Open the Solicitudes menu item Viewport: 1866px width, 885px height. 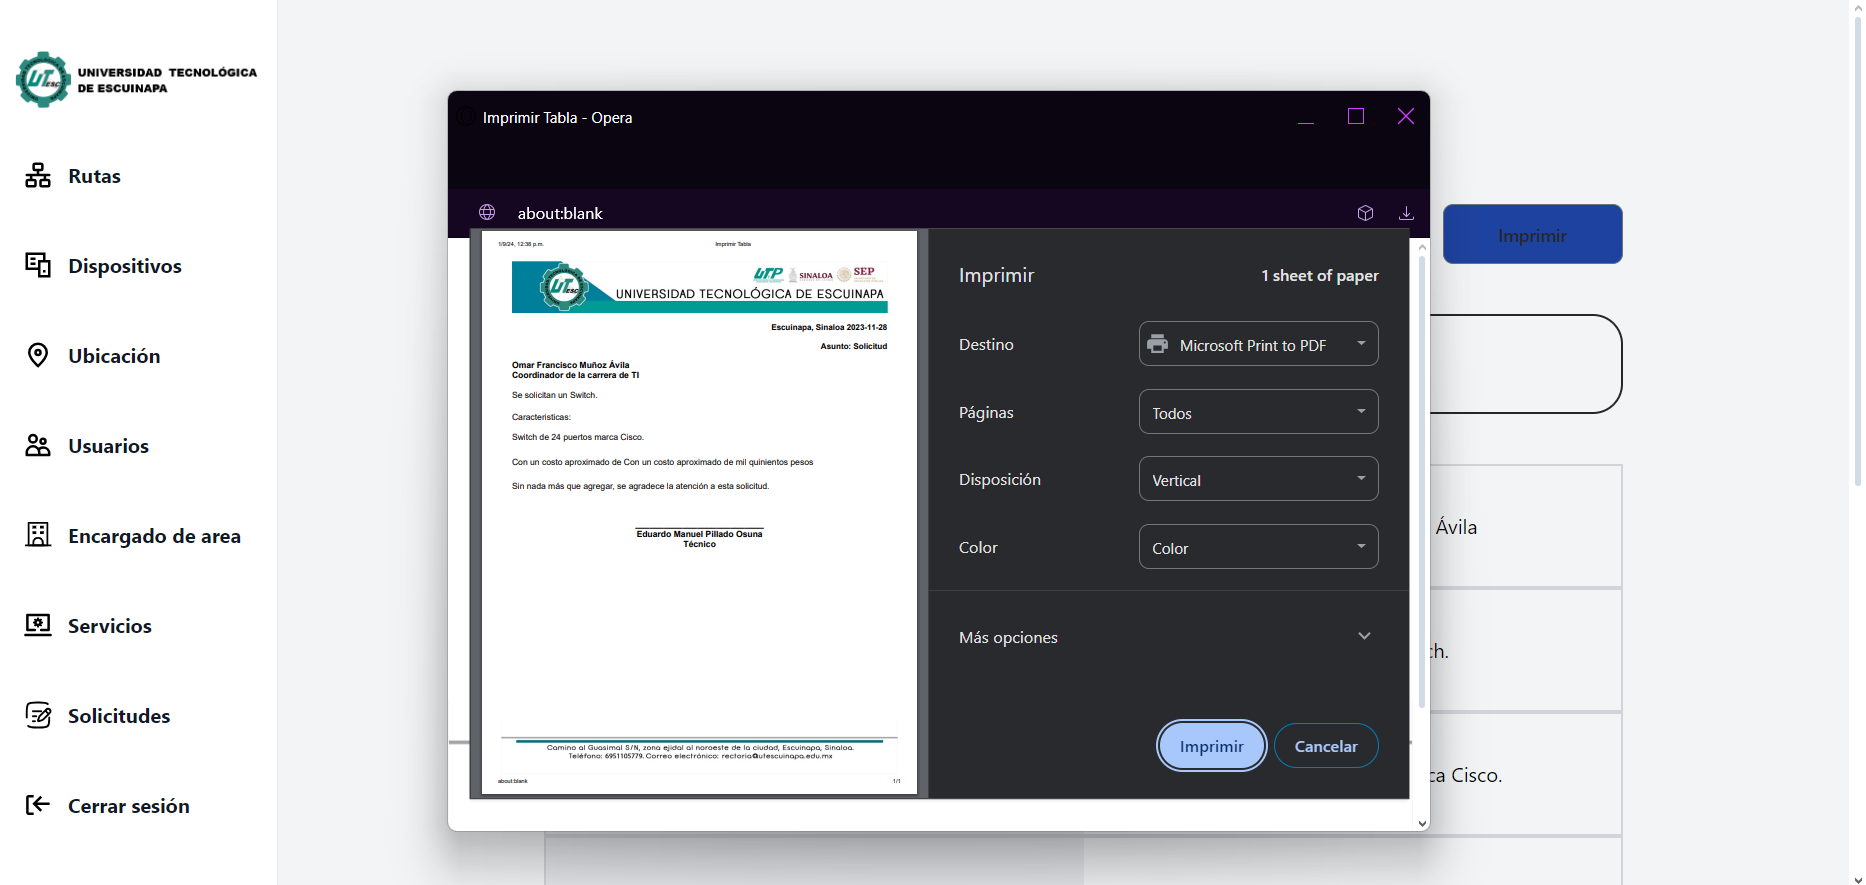(x=119, y=716)
